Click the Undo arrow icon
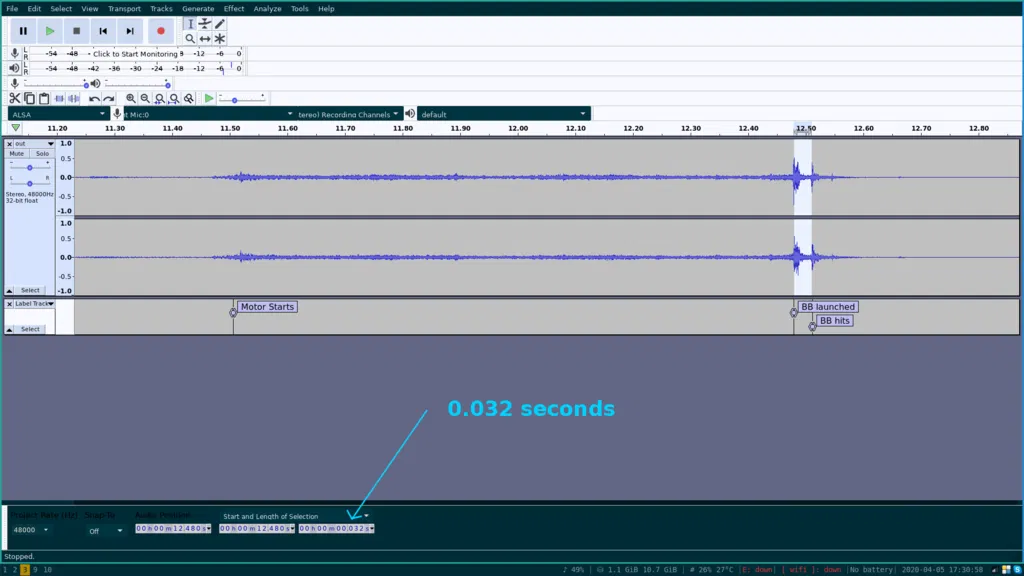1024x576 pixels. pos(94,99)
